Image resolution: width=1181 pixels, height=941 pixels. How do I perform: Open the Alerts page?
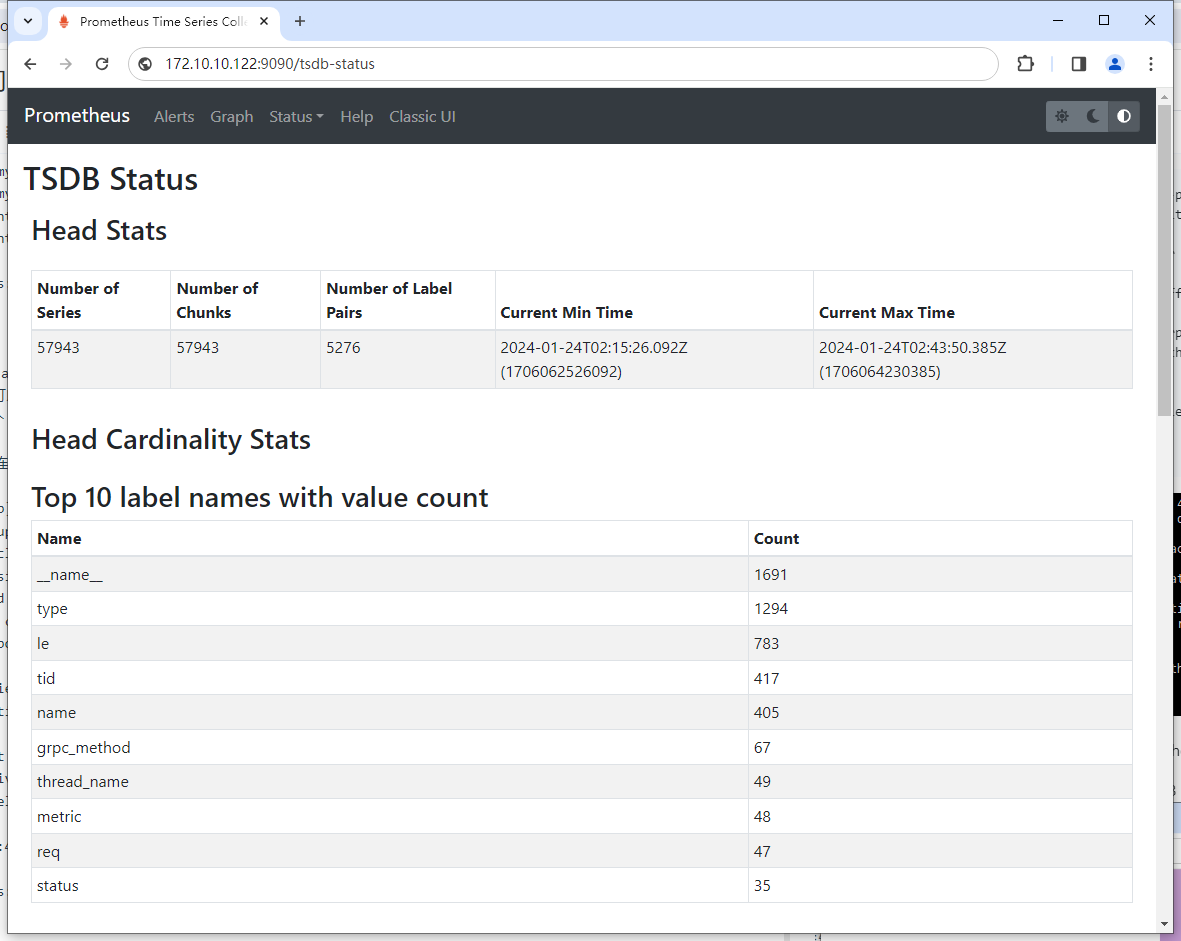(174, 117)
